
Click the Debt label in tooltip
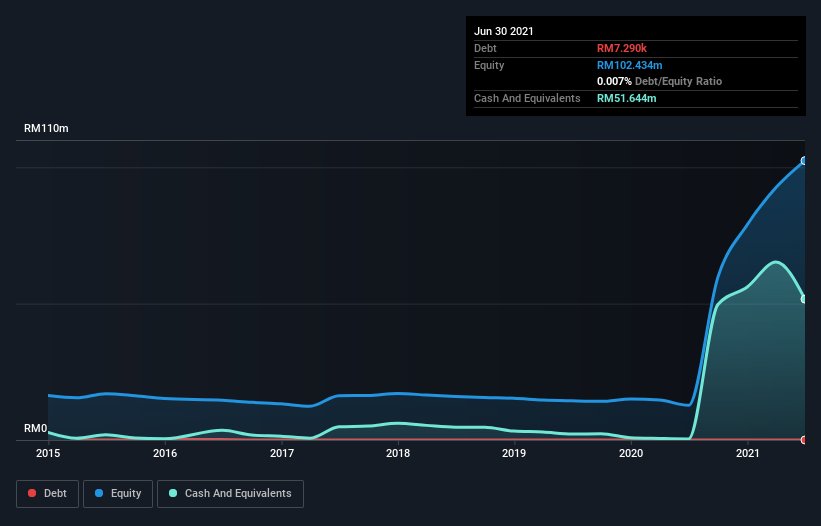(x=485, y=48)
